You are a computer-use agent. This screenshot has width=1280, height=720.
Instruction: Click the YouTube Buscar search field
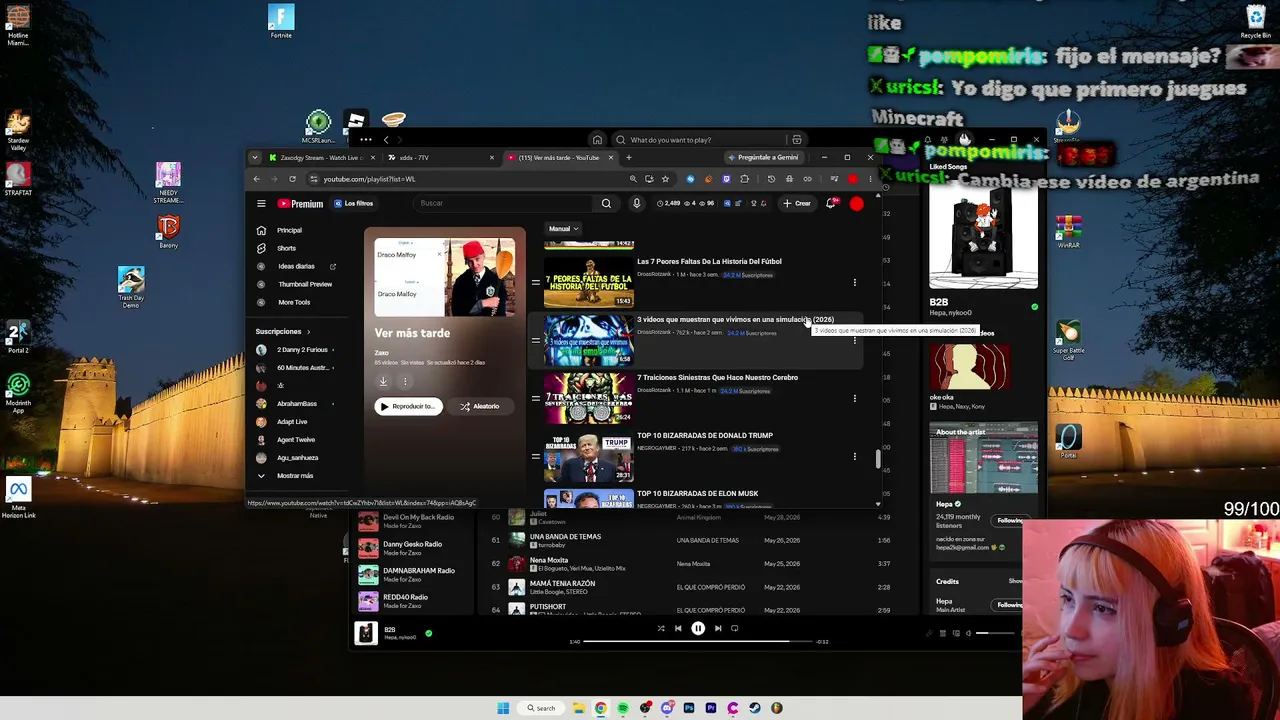[505, 203]
